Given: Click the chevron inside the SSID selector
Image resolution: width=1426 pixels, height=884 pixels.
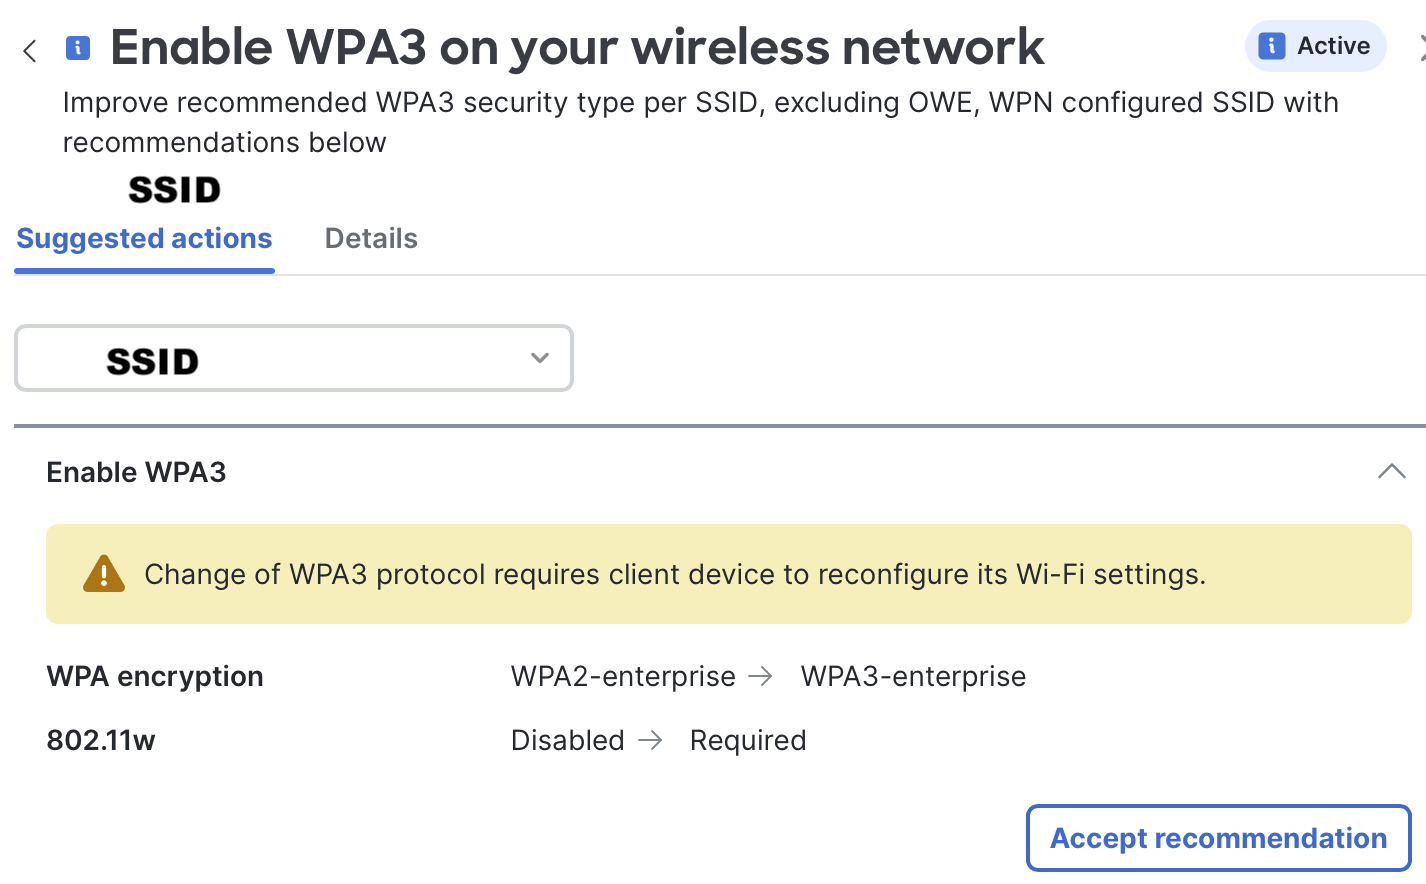Looking at the screenshot, I should [540, 357].
